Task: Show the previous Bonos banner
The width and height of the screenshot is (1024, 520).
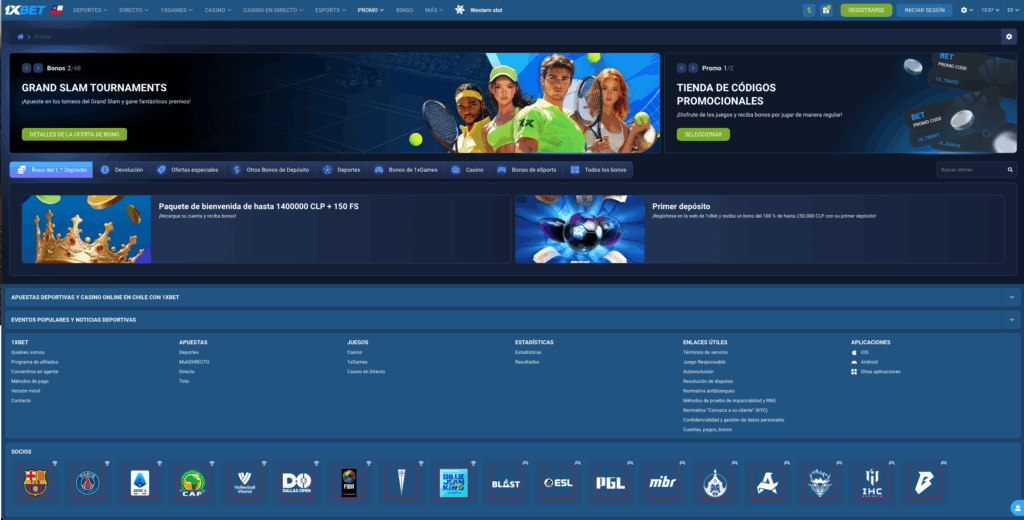Action: (26, 68)
